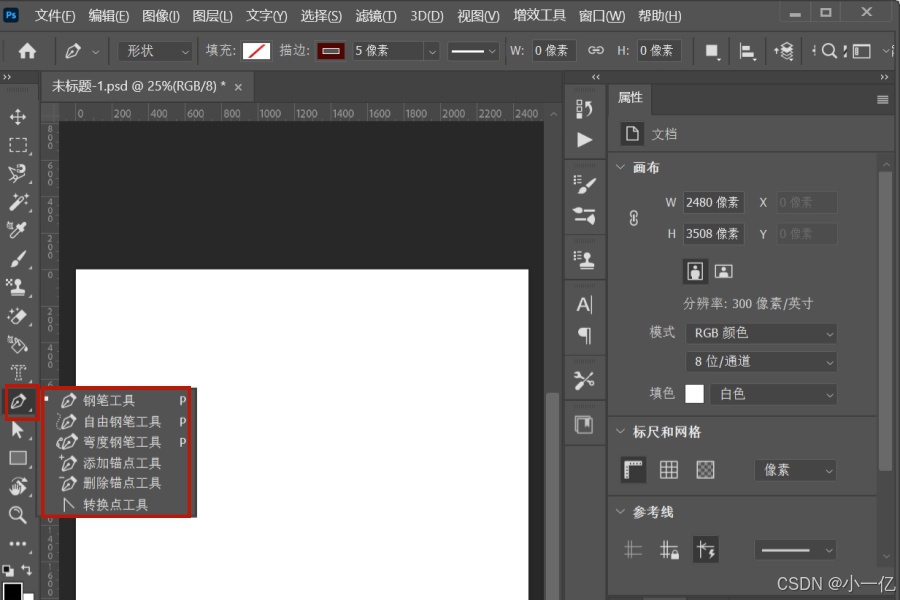This screenshot has width=900, height=600.
Task: Open the shape mode dropdown (形状)
Action: point(155,51)
